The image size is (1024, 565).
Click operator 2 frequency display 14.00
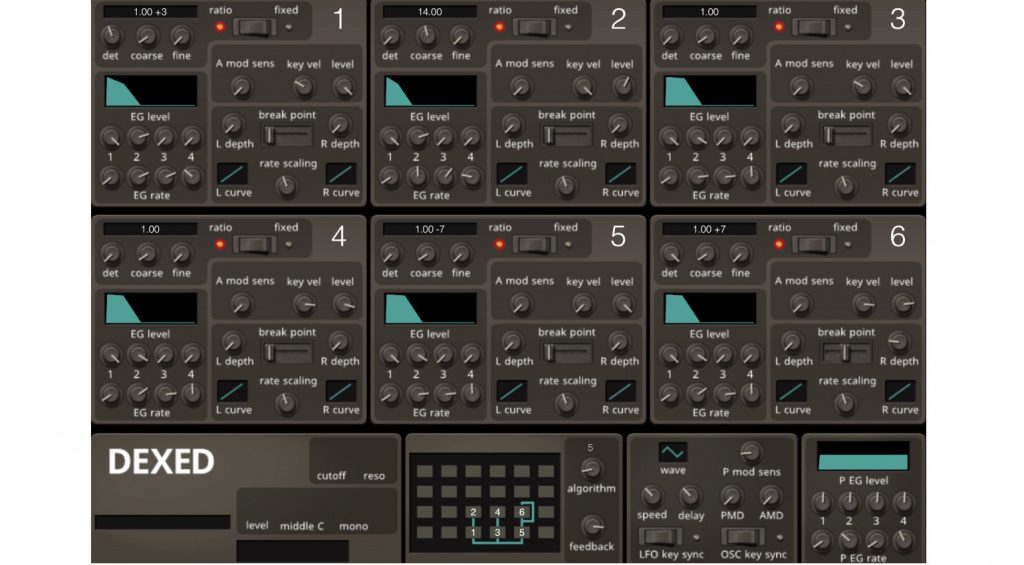430,12
